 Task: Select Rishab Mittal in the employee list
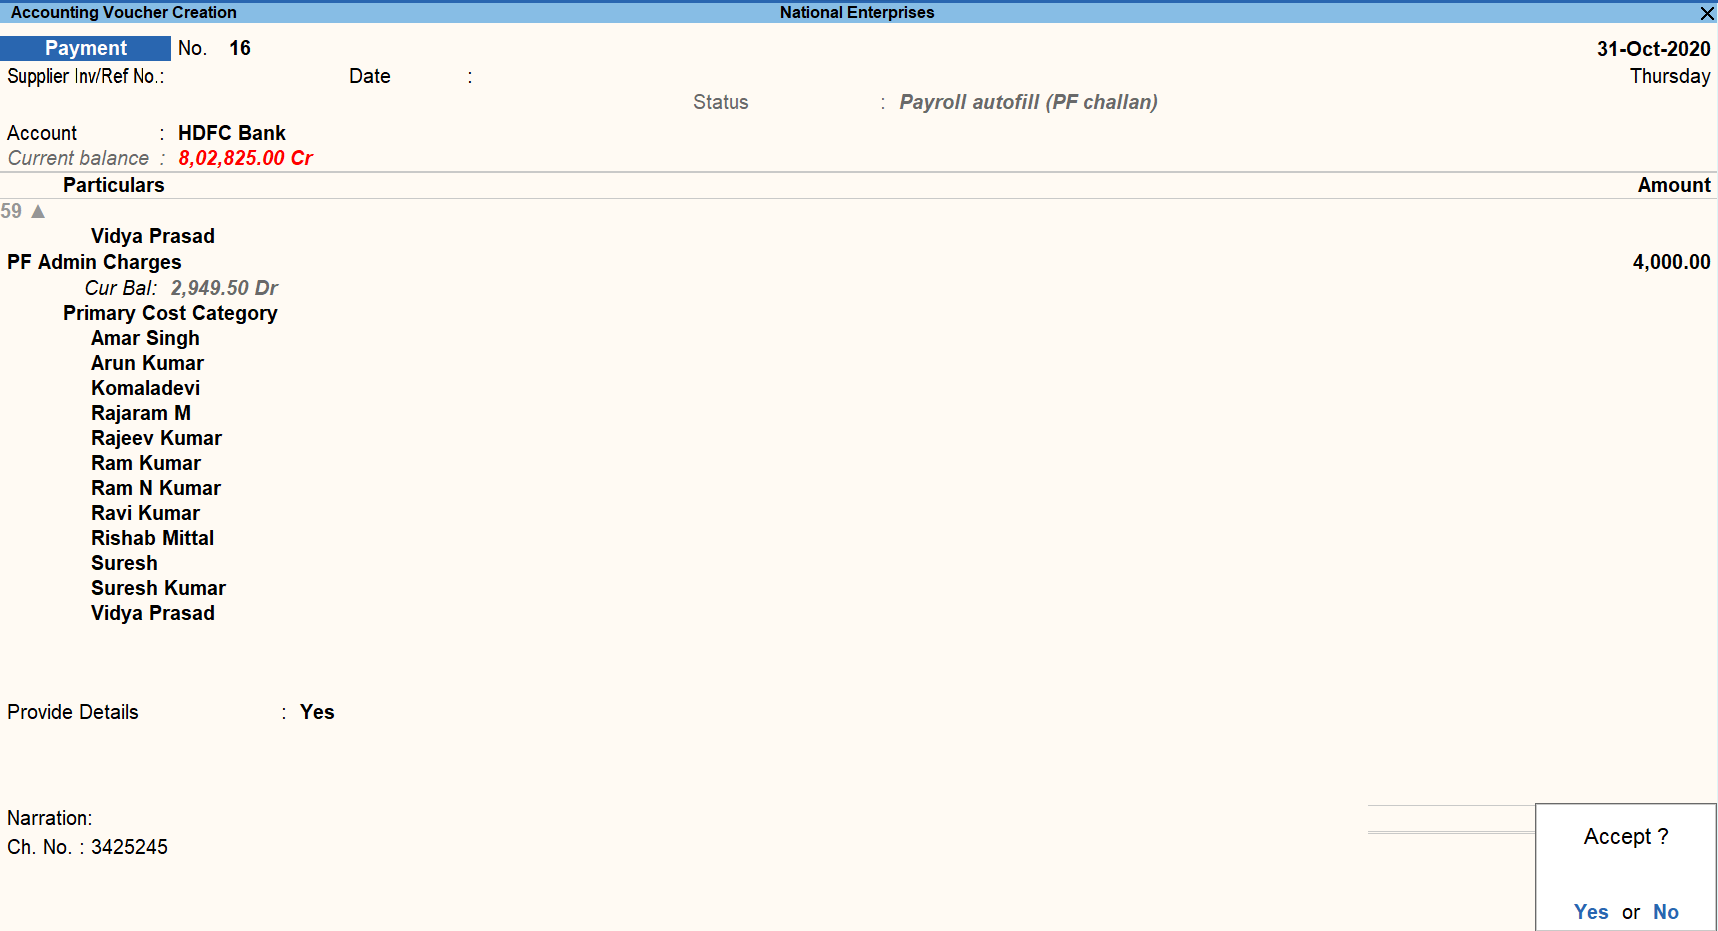[x=152, y=538]
